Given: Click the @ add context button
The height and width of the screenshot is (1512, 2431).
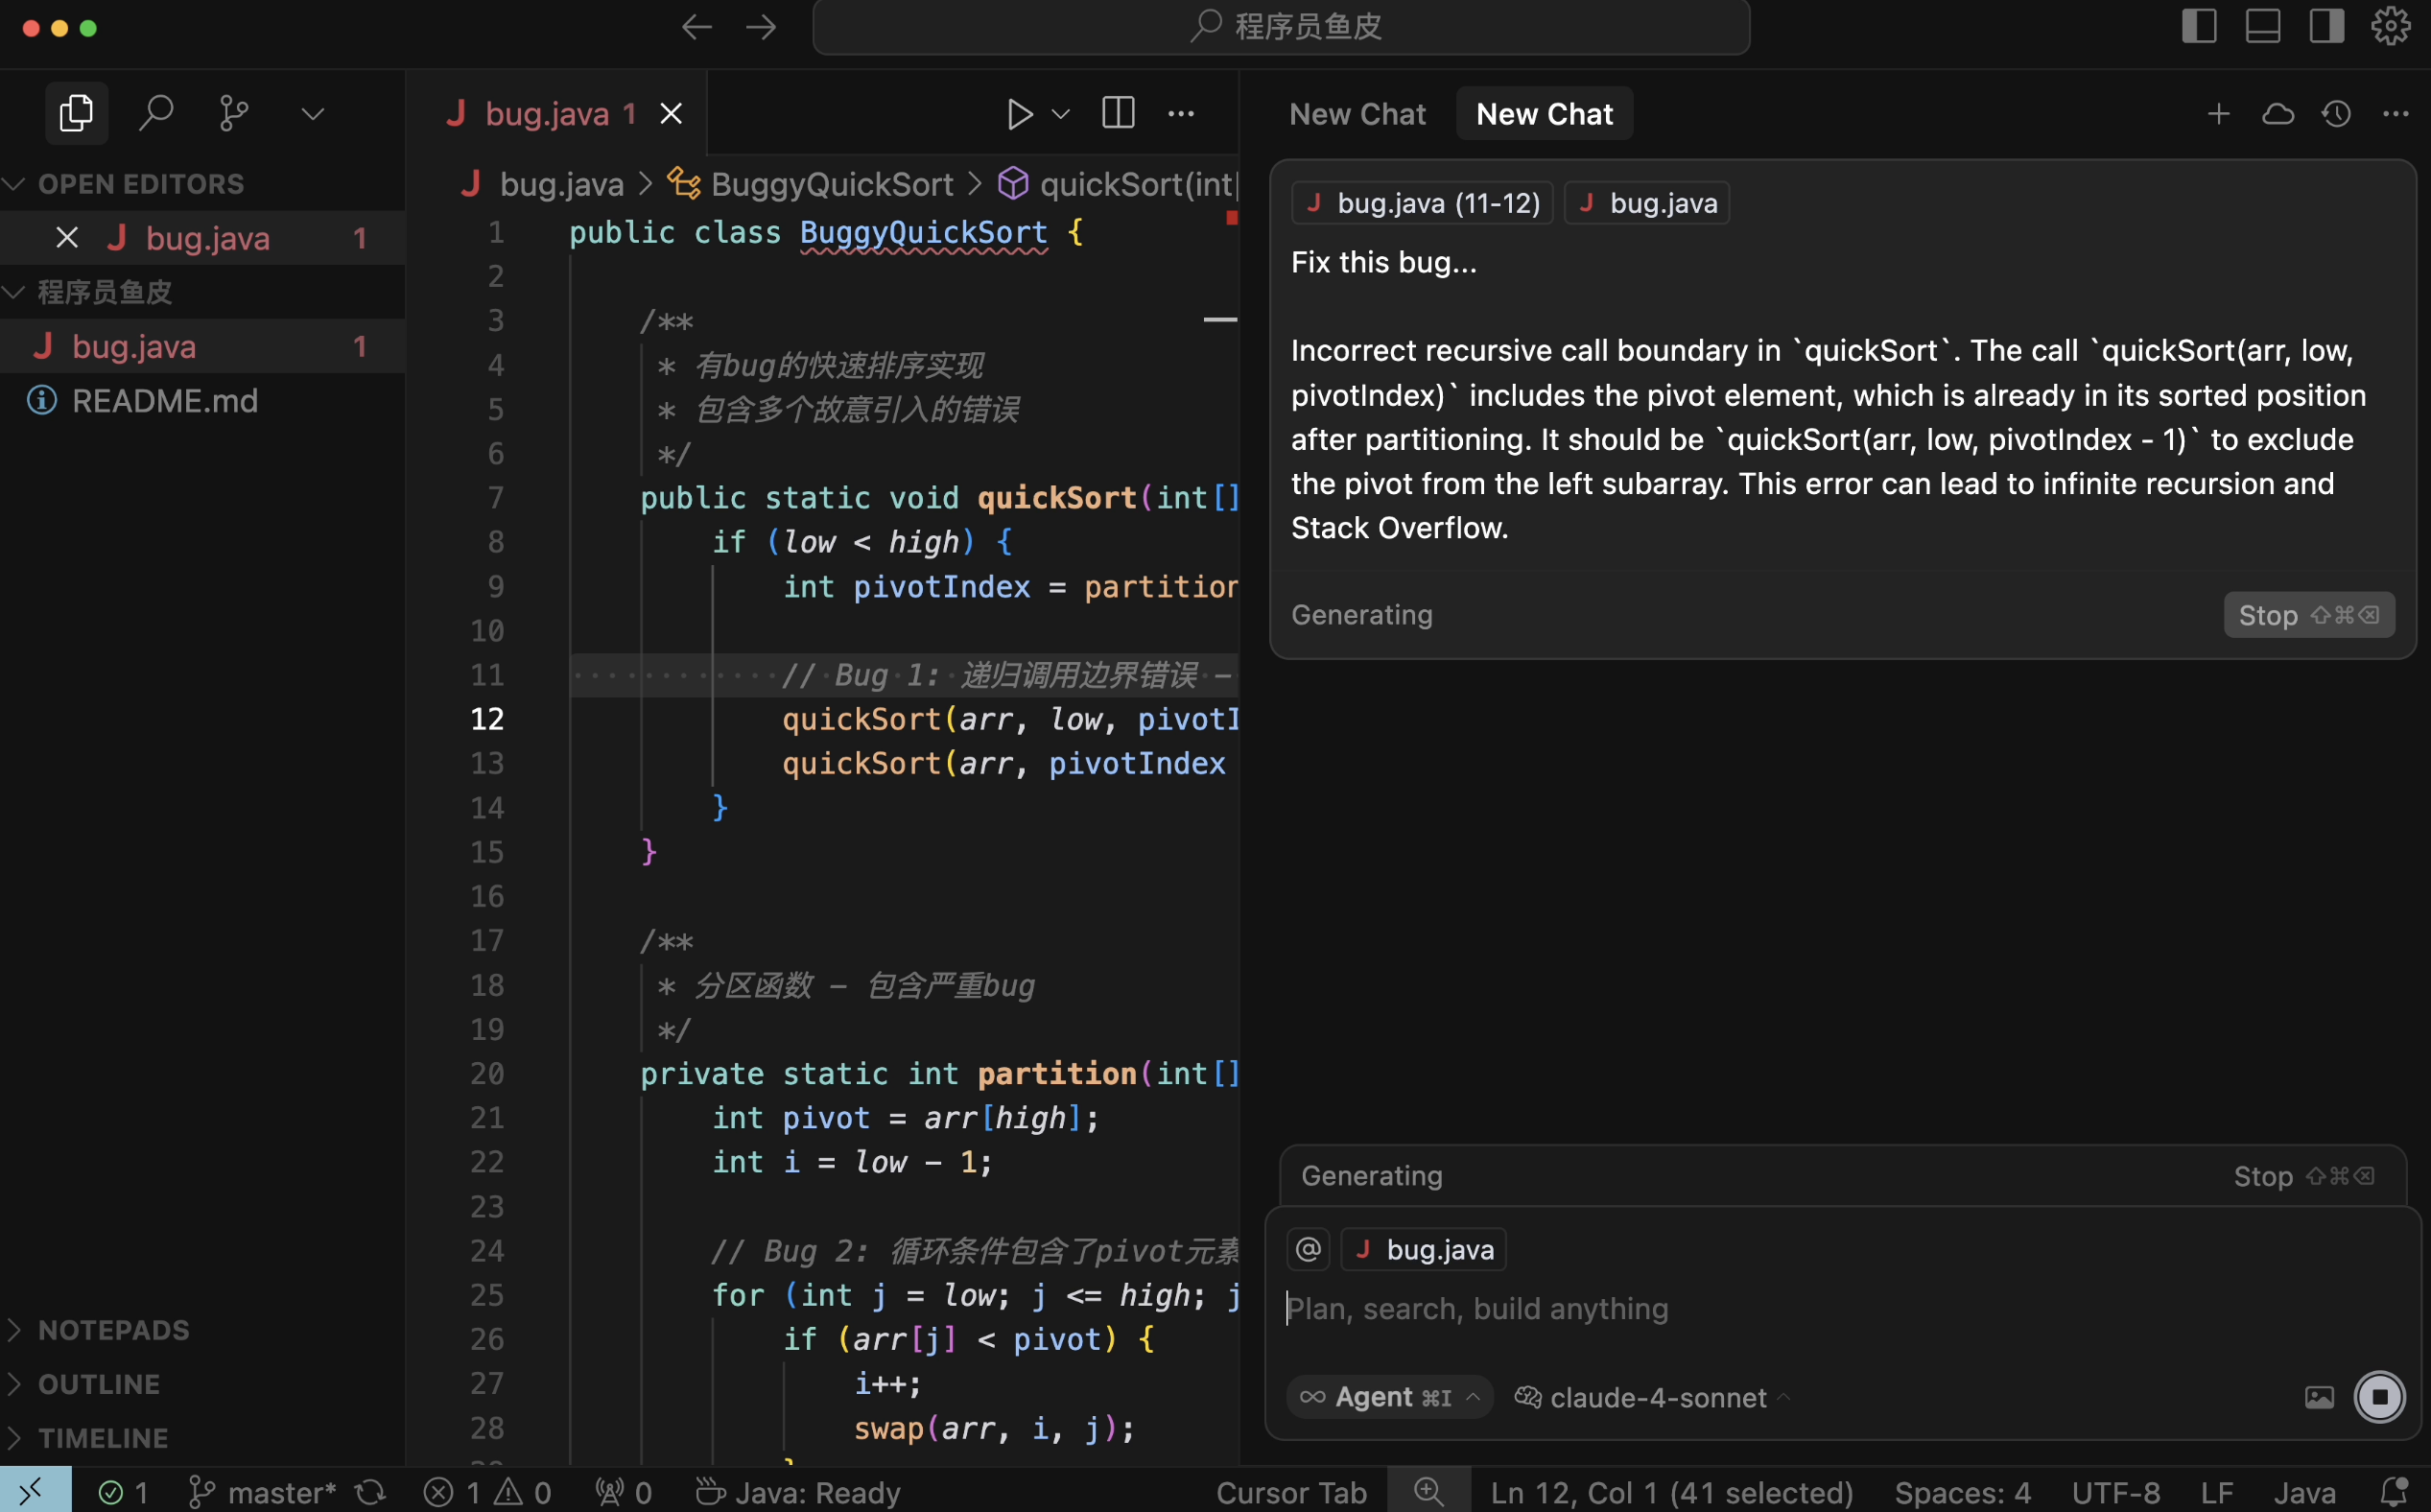Looking at the screenshot, I should tap(1308, 1249).
